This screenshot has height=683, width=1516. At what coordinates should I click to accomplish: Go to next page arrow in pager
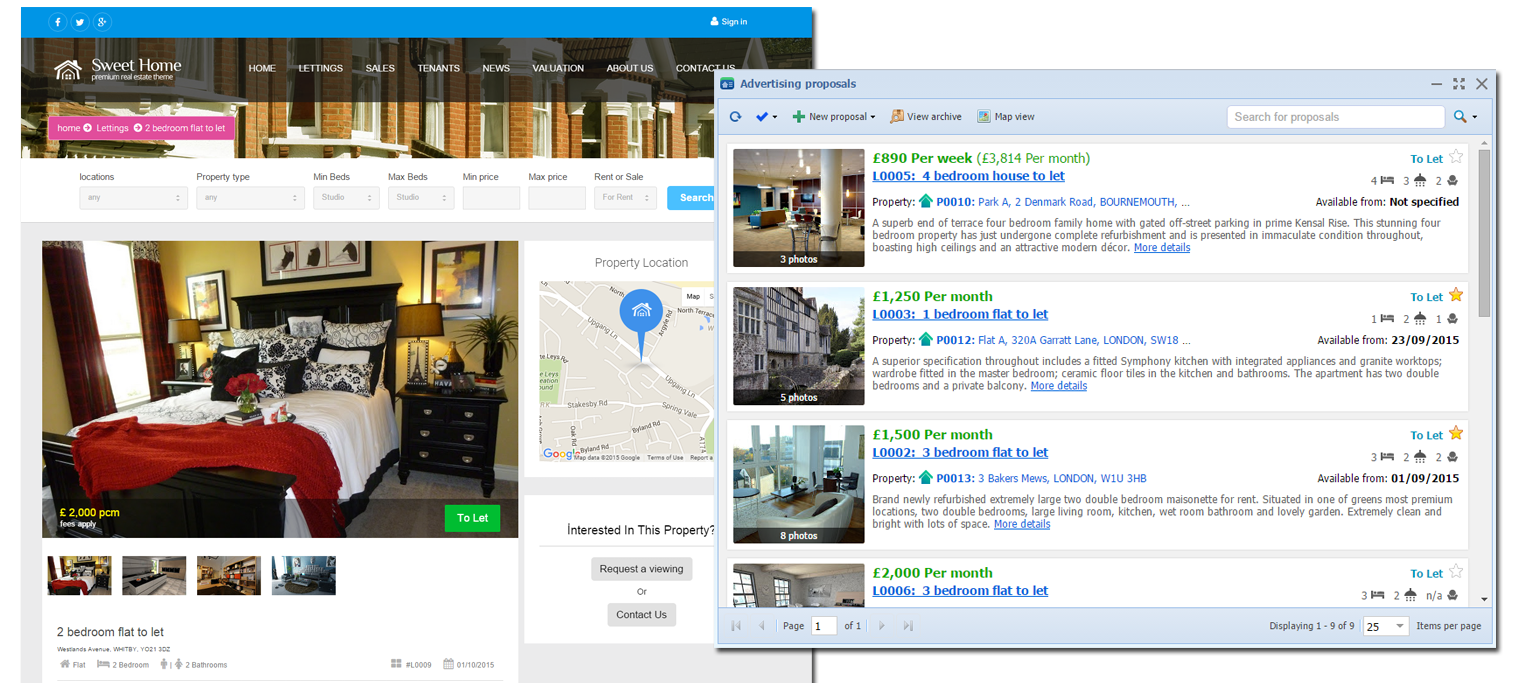coord(881,626)
